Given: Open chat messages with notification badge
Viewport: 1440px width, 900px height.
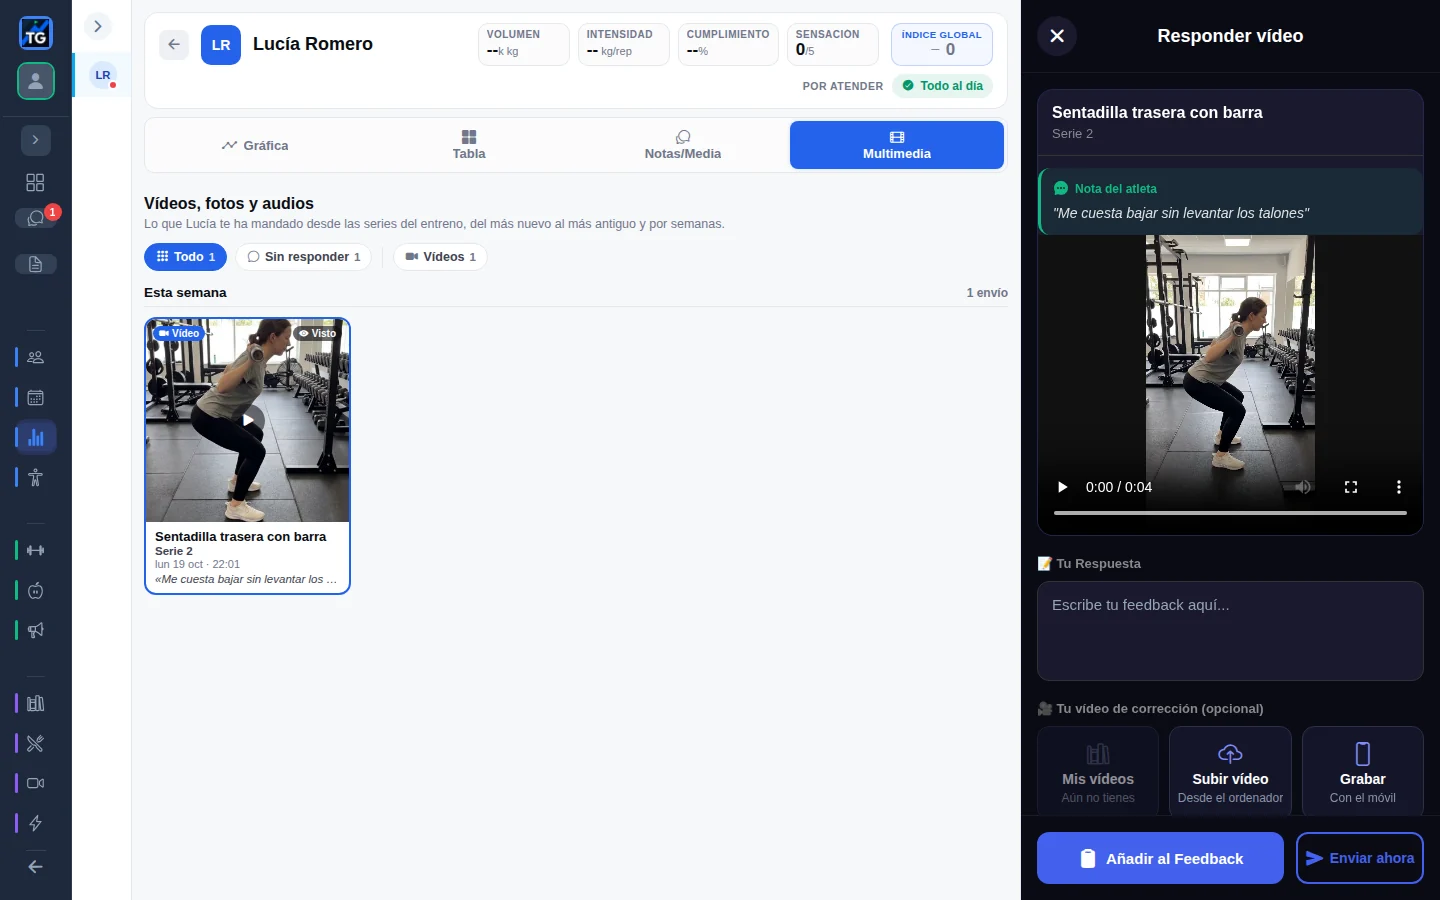Looking at the screenshot, I should point(36,218).
